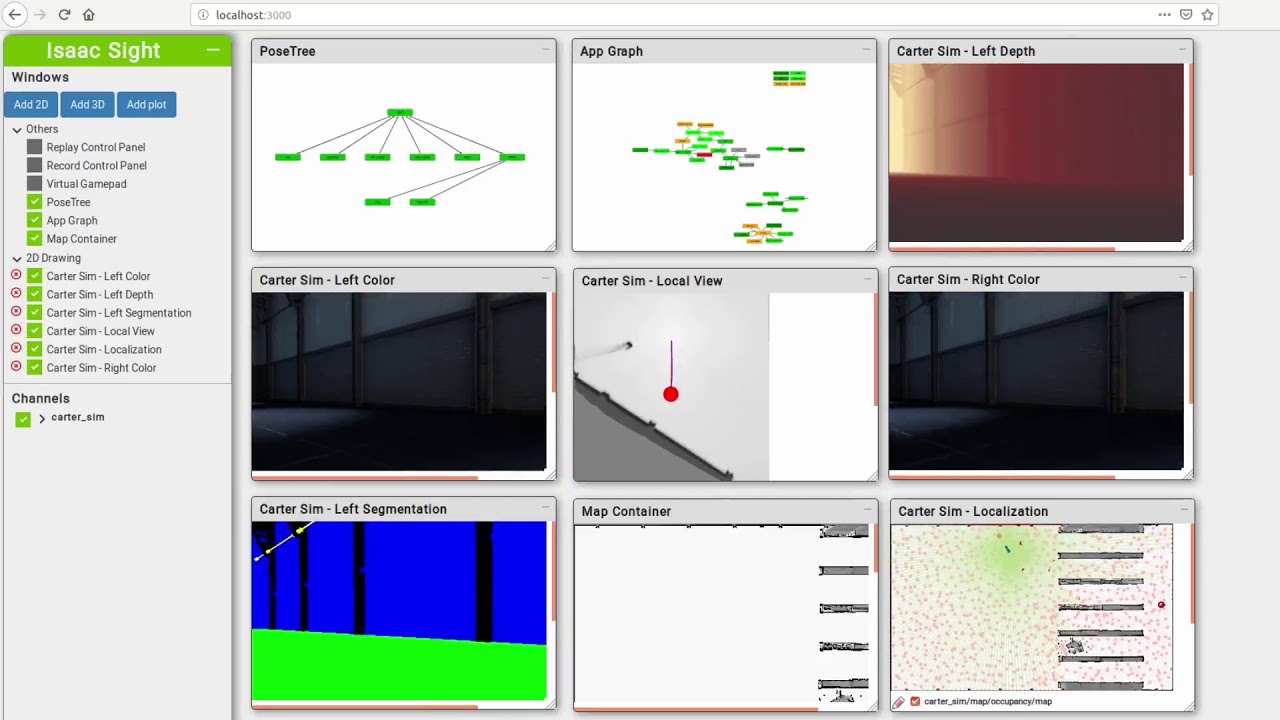Open the browser three-dots page actions menu

tap(1164, 15)
